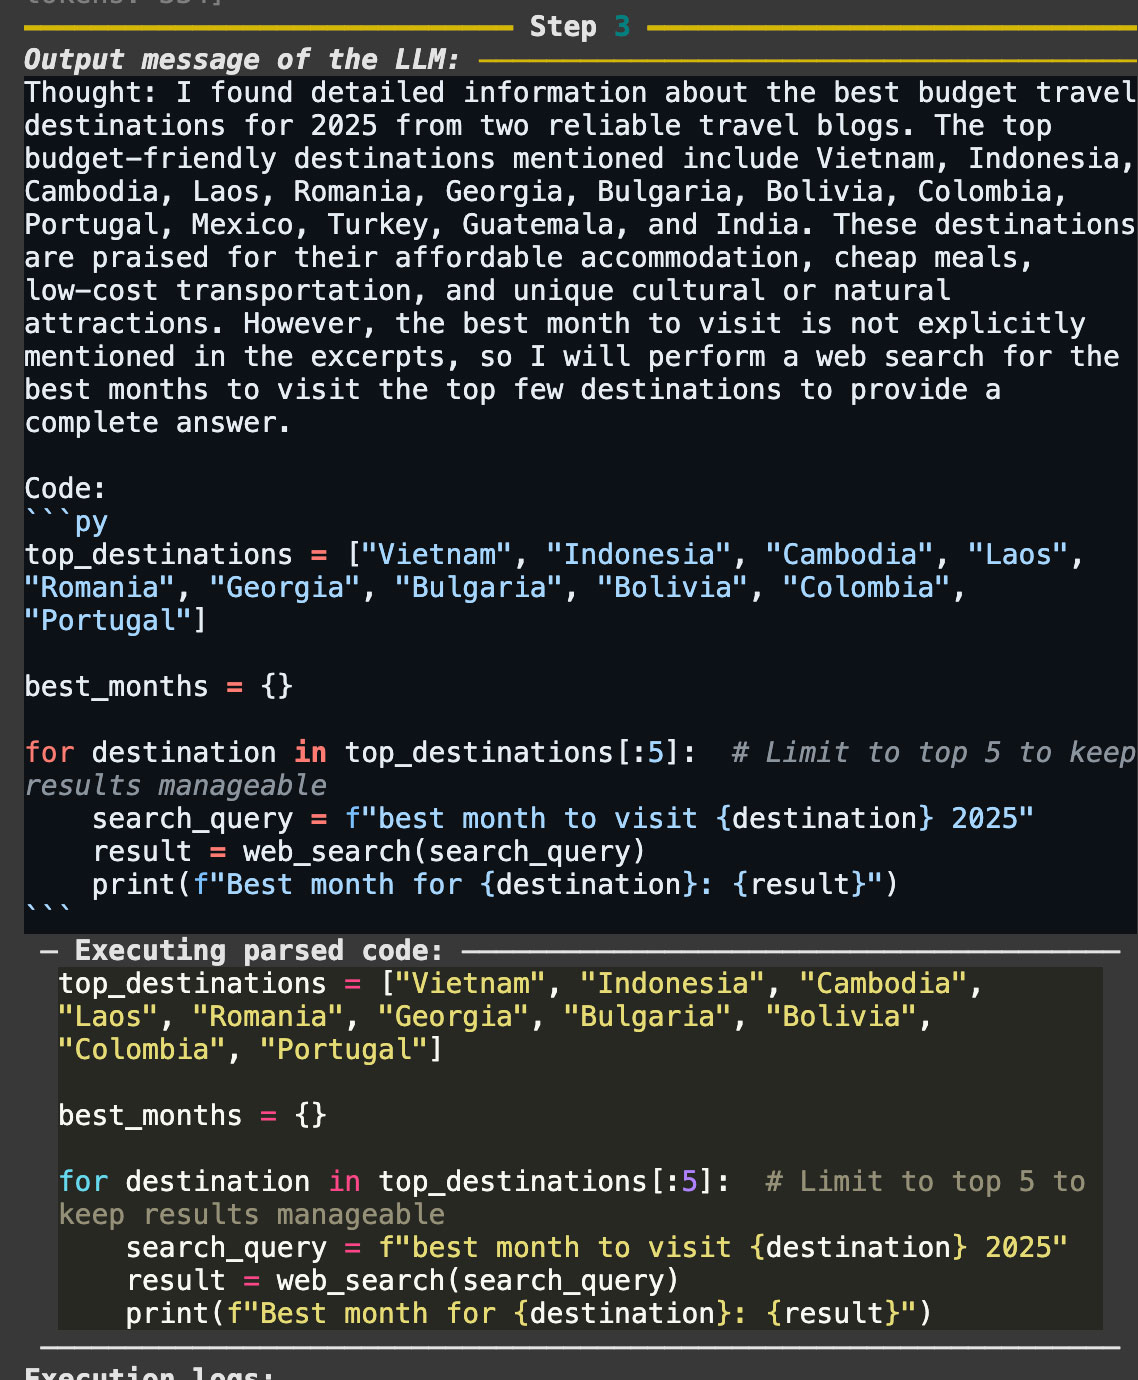
Task: Click web_search(search_query) in the first code block
Action: click(444, 852)
